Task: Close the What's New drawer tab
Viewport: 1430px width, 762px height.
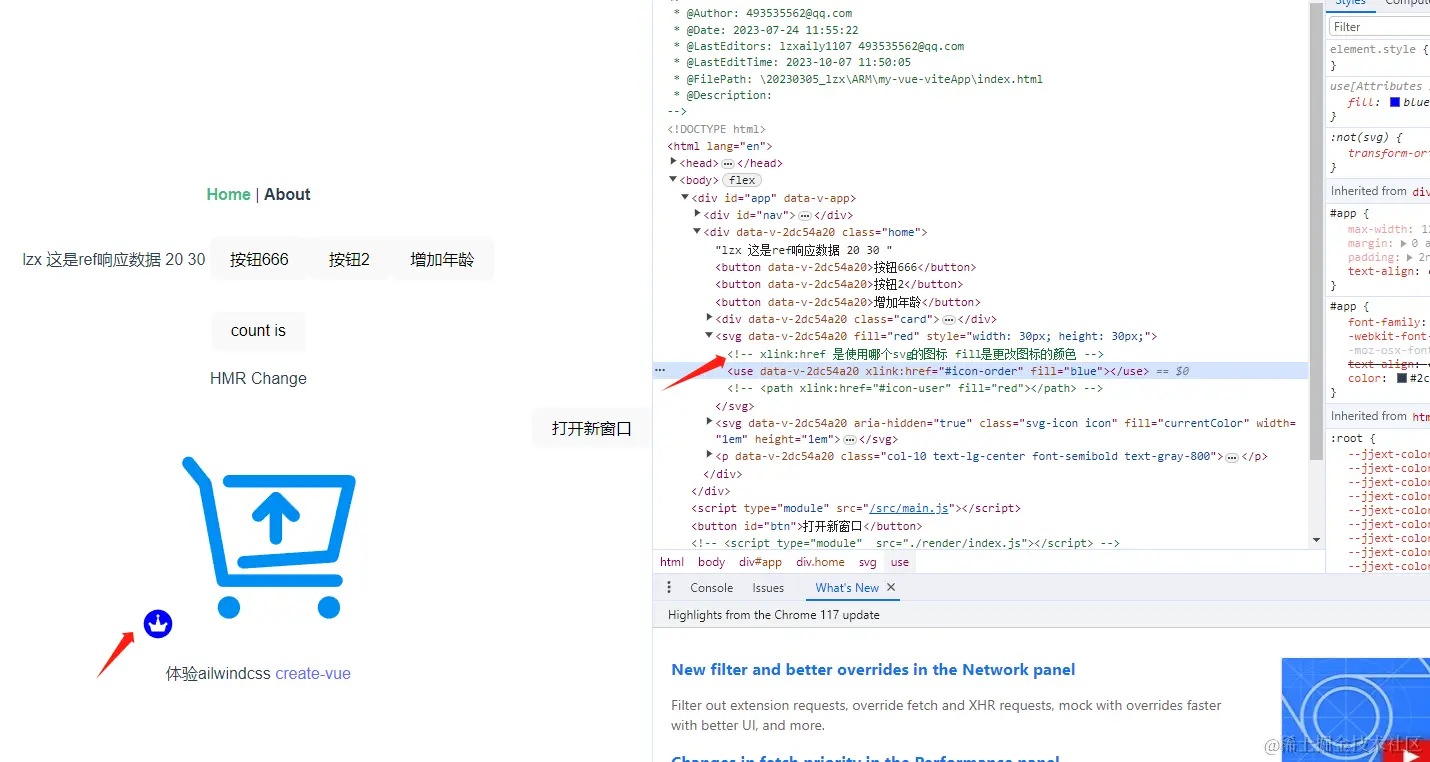Action: click(x=891, y=587)
